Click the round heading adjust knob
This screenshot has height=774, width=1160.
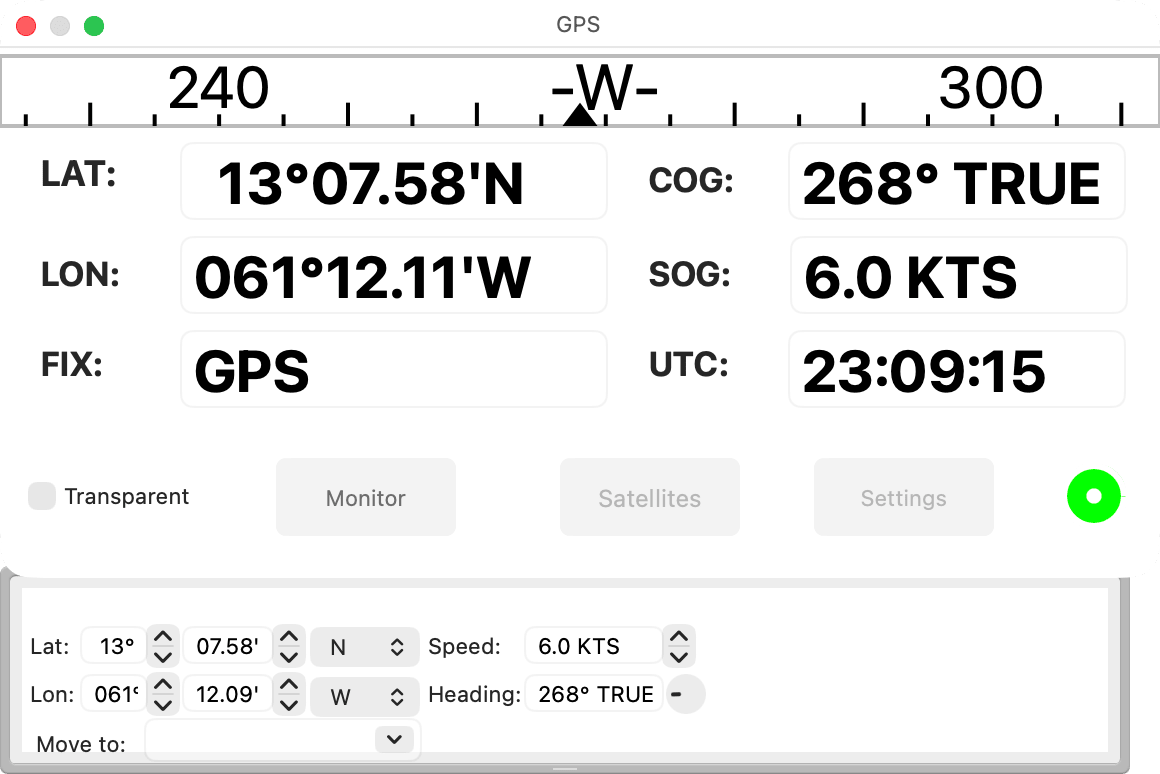click(x=686, y=694)
